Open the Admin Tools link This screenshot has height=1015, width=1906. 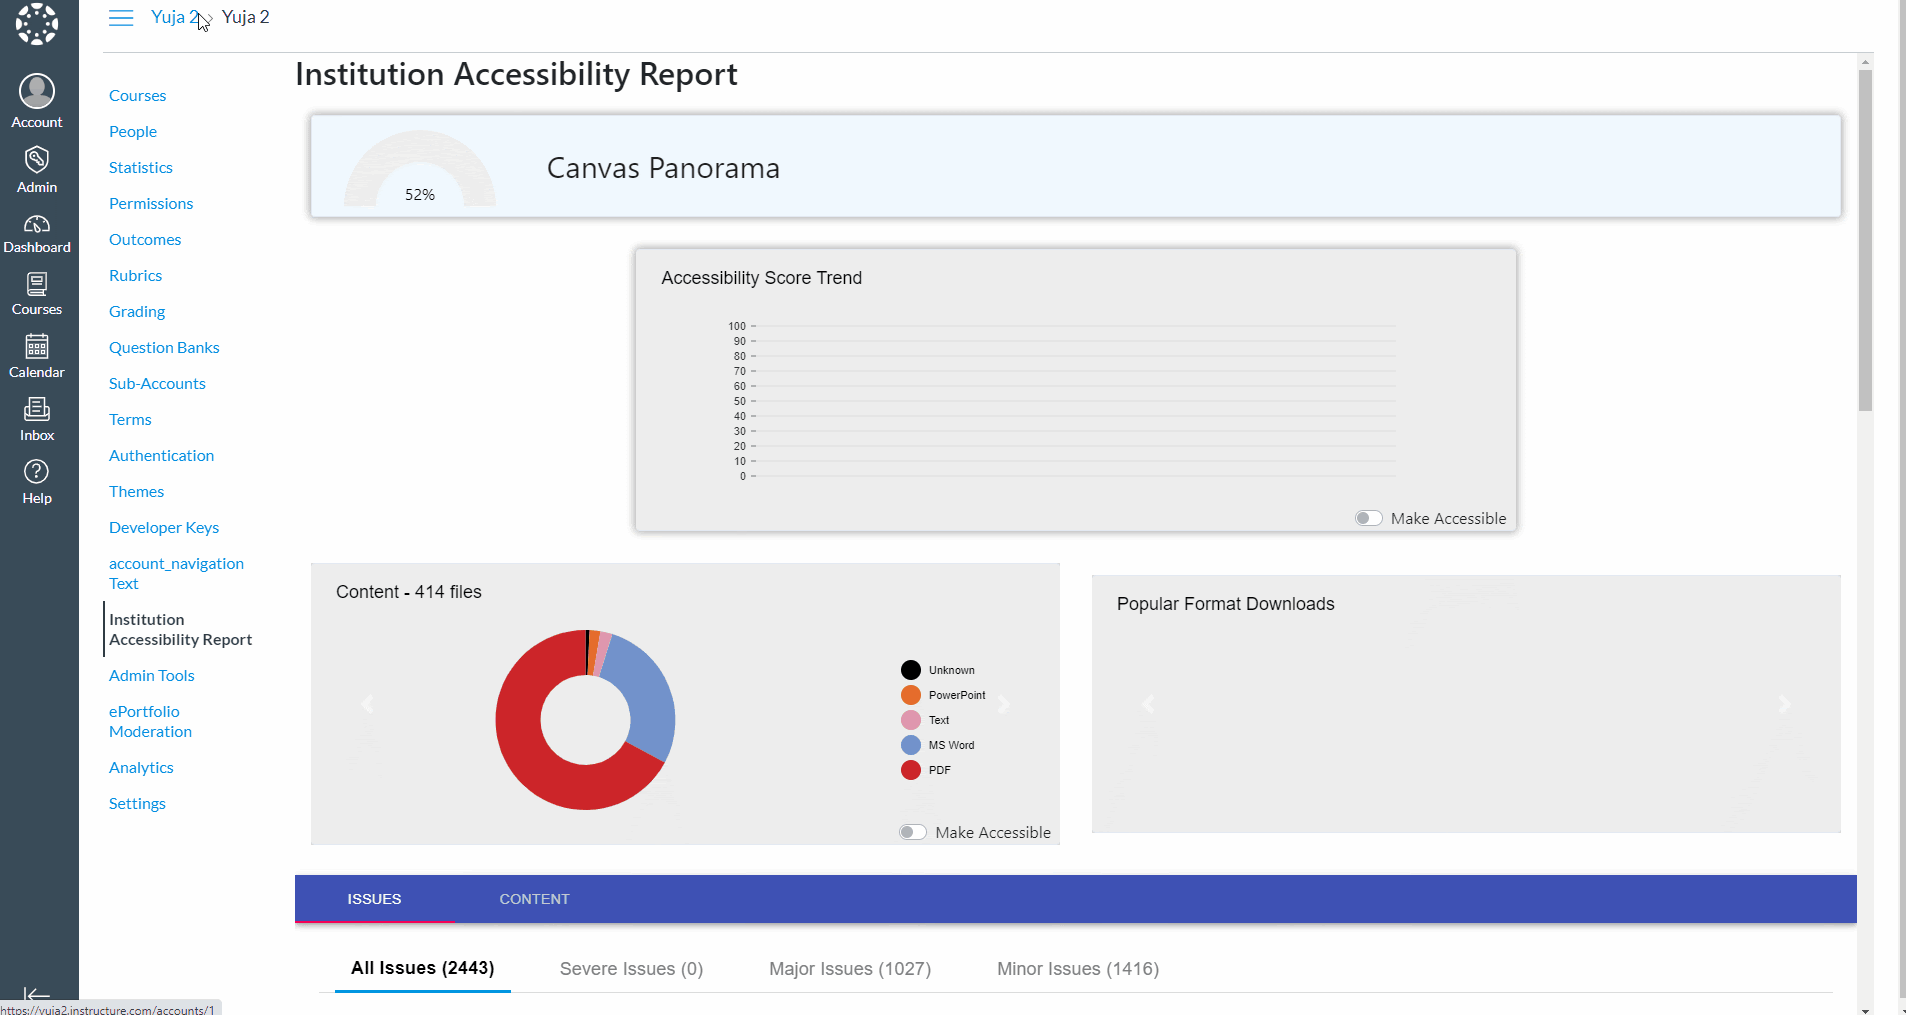152,676
